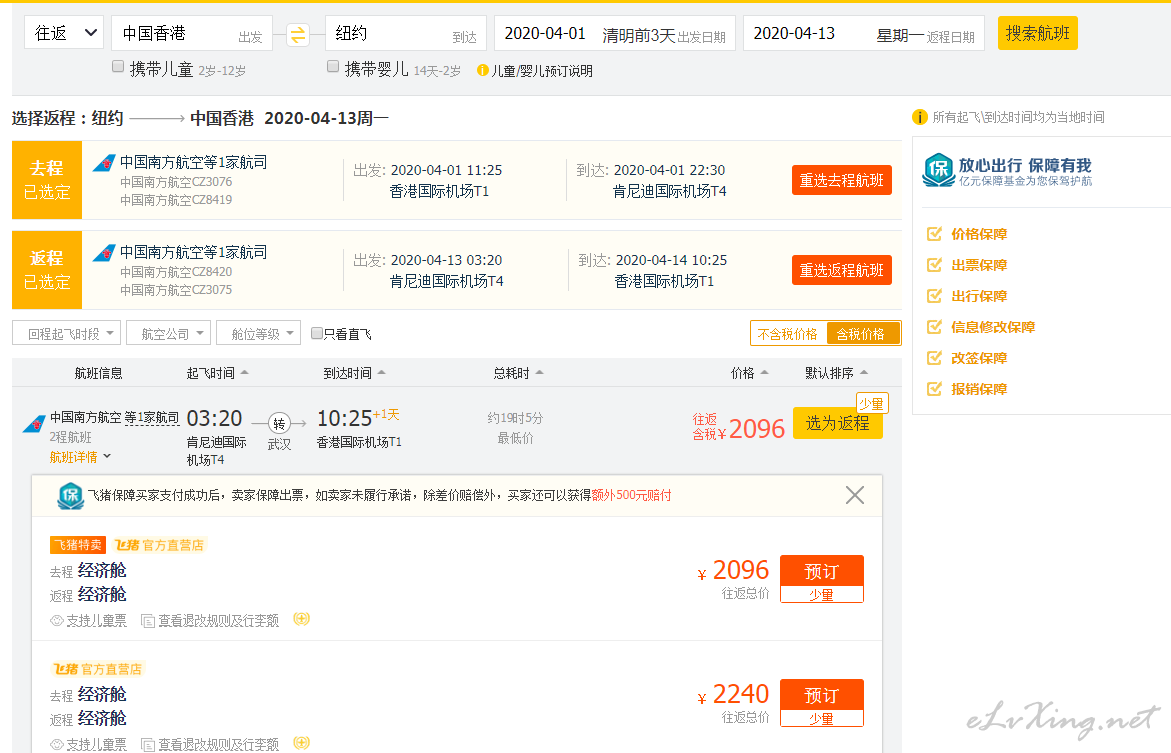Click 重选返程航班 button

[x=842, y=270]
